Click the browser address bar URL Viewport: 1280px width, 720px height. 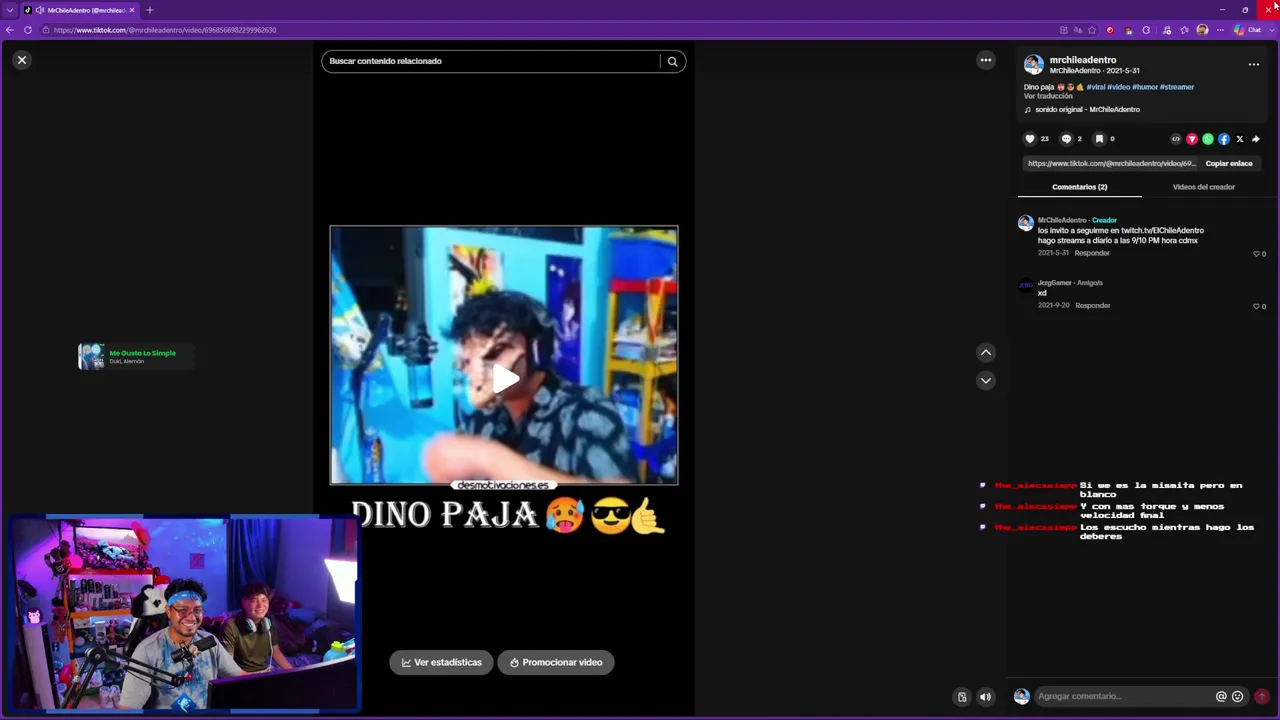(165, 30)
